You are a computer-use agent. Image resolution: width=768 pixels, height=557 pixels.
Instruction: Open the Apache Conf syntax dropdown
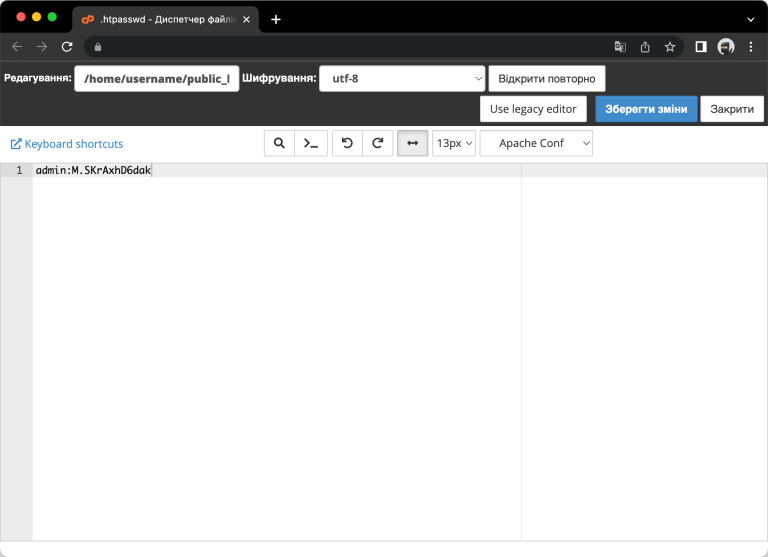pos(536,143)
